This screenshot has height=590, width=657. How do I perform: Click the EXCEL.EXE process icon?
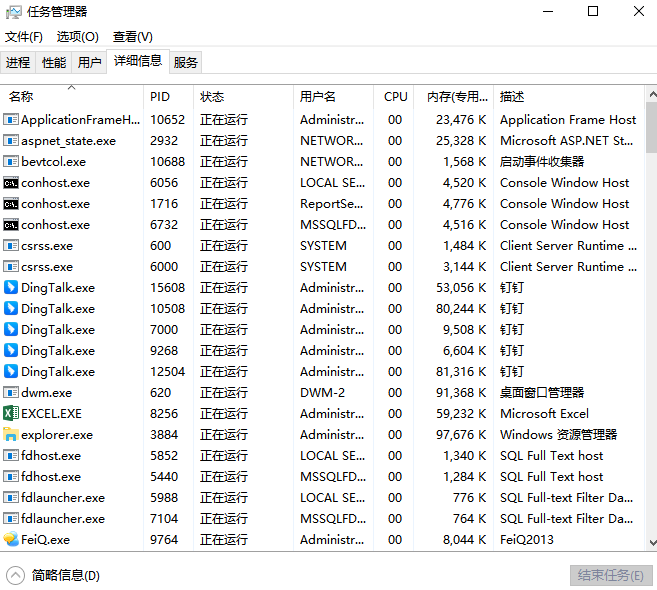[x=11, y=413]
